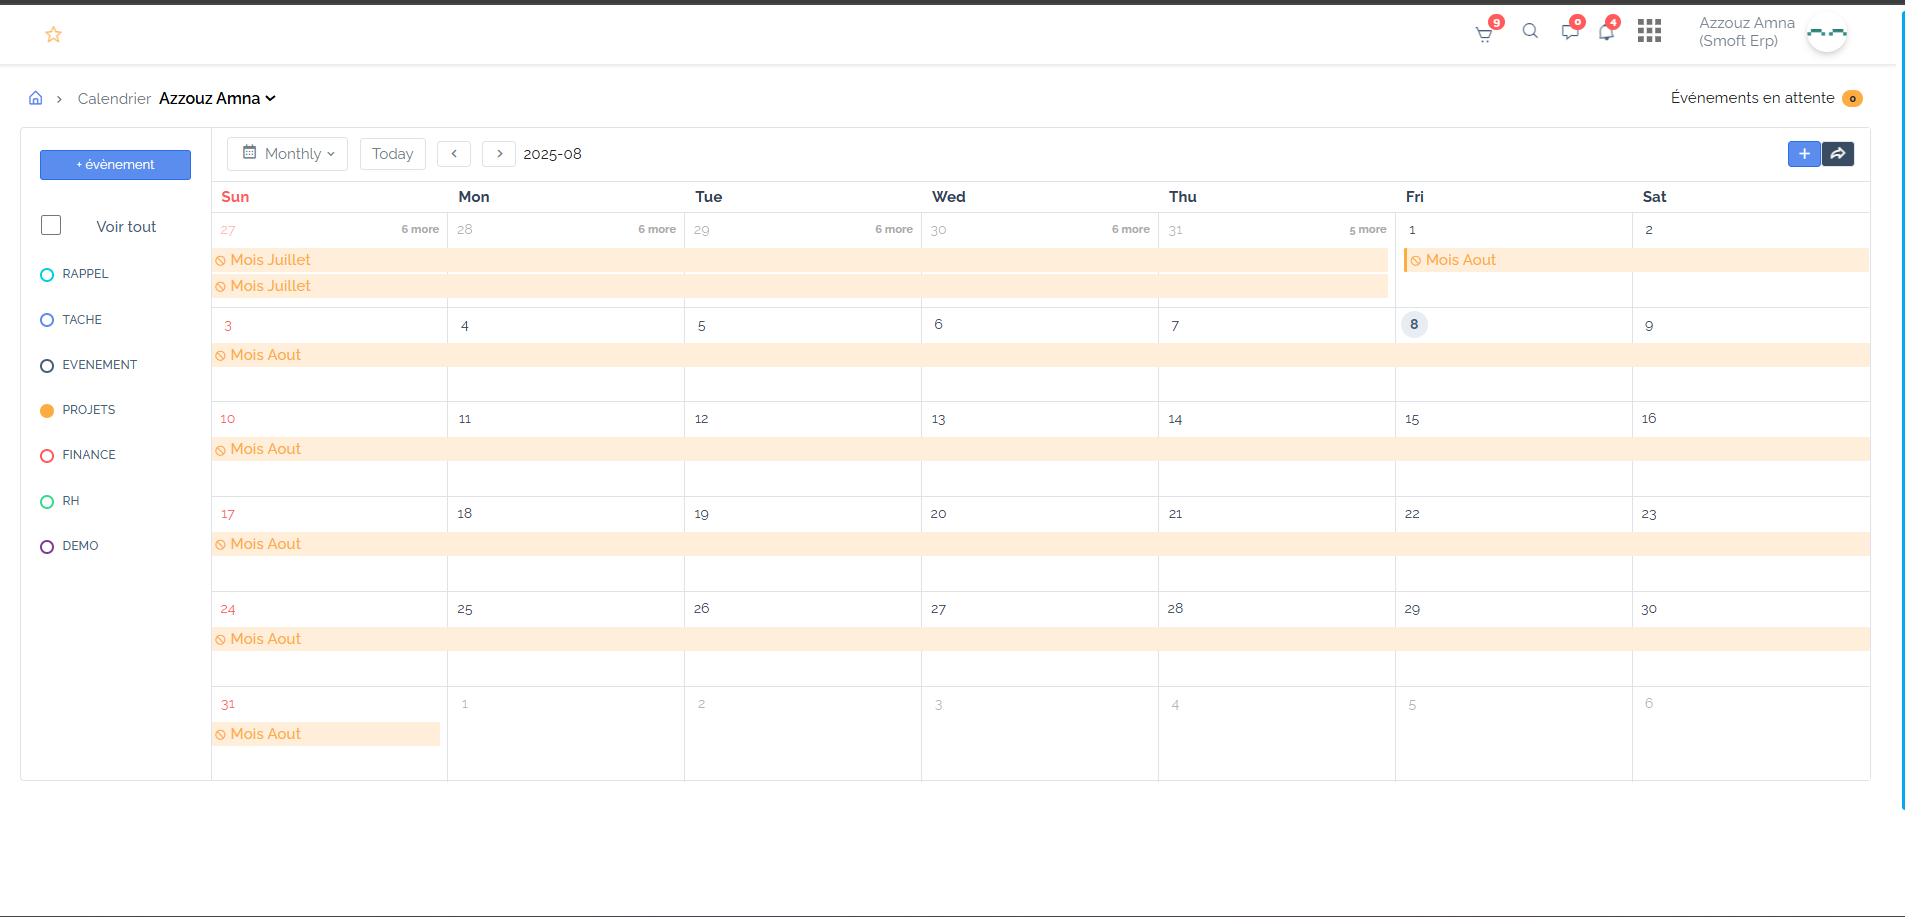Click the 2025-08 month label

pos(552,154)
